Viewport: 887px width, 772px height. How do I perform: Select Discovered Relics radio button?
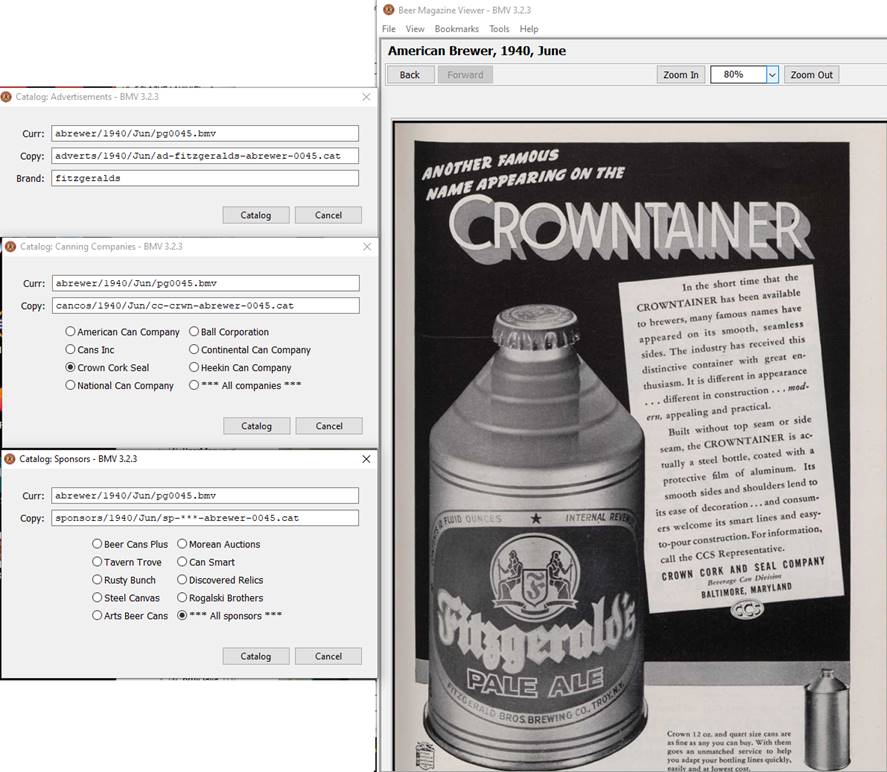click(x=182, y=580)
